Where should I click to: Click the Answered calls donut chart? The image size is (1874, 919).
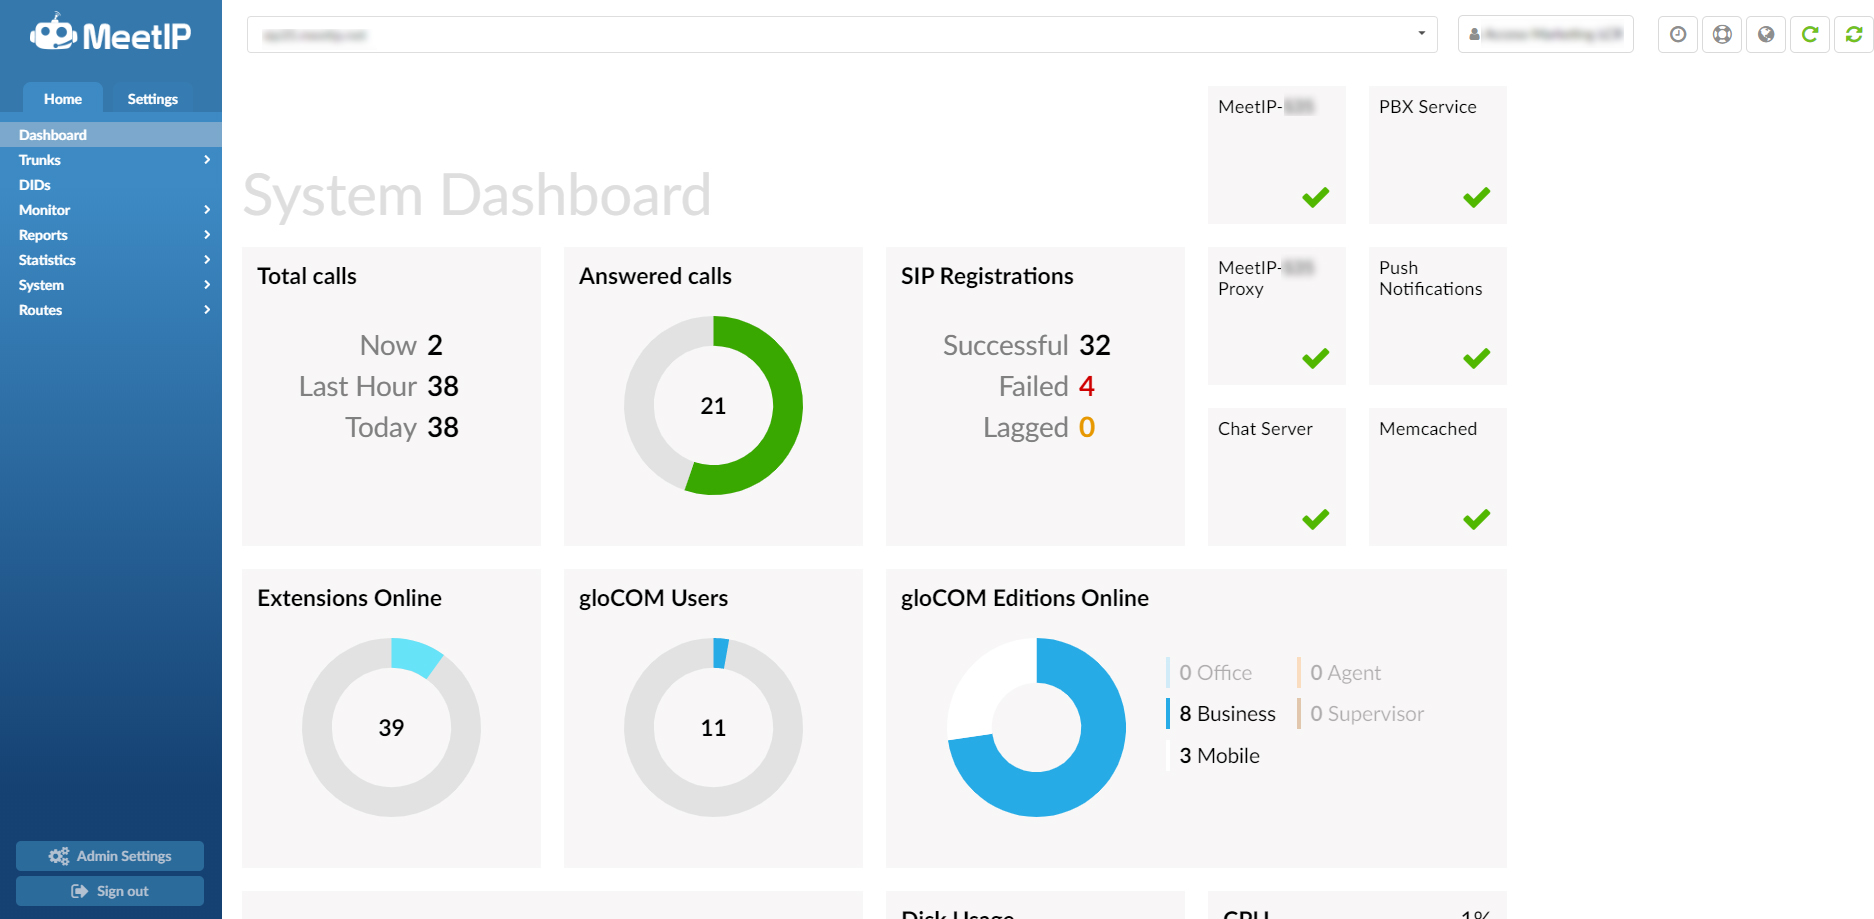[x=713, y=405]
